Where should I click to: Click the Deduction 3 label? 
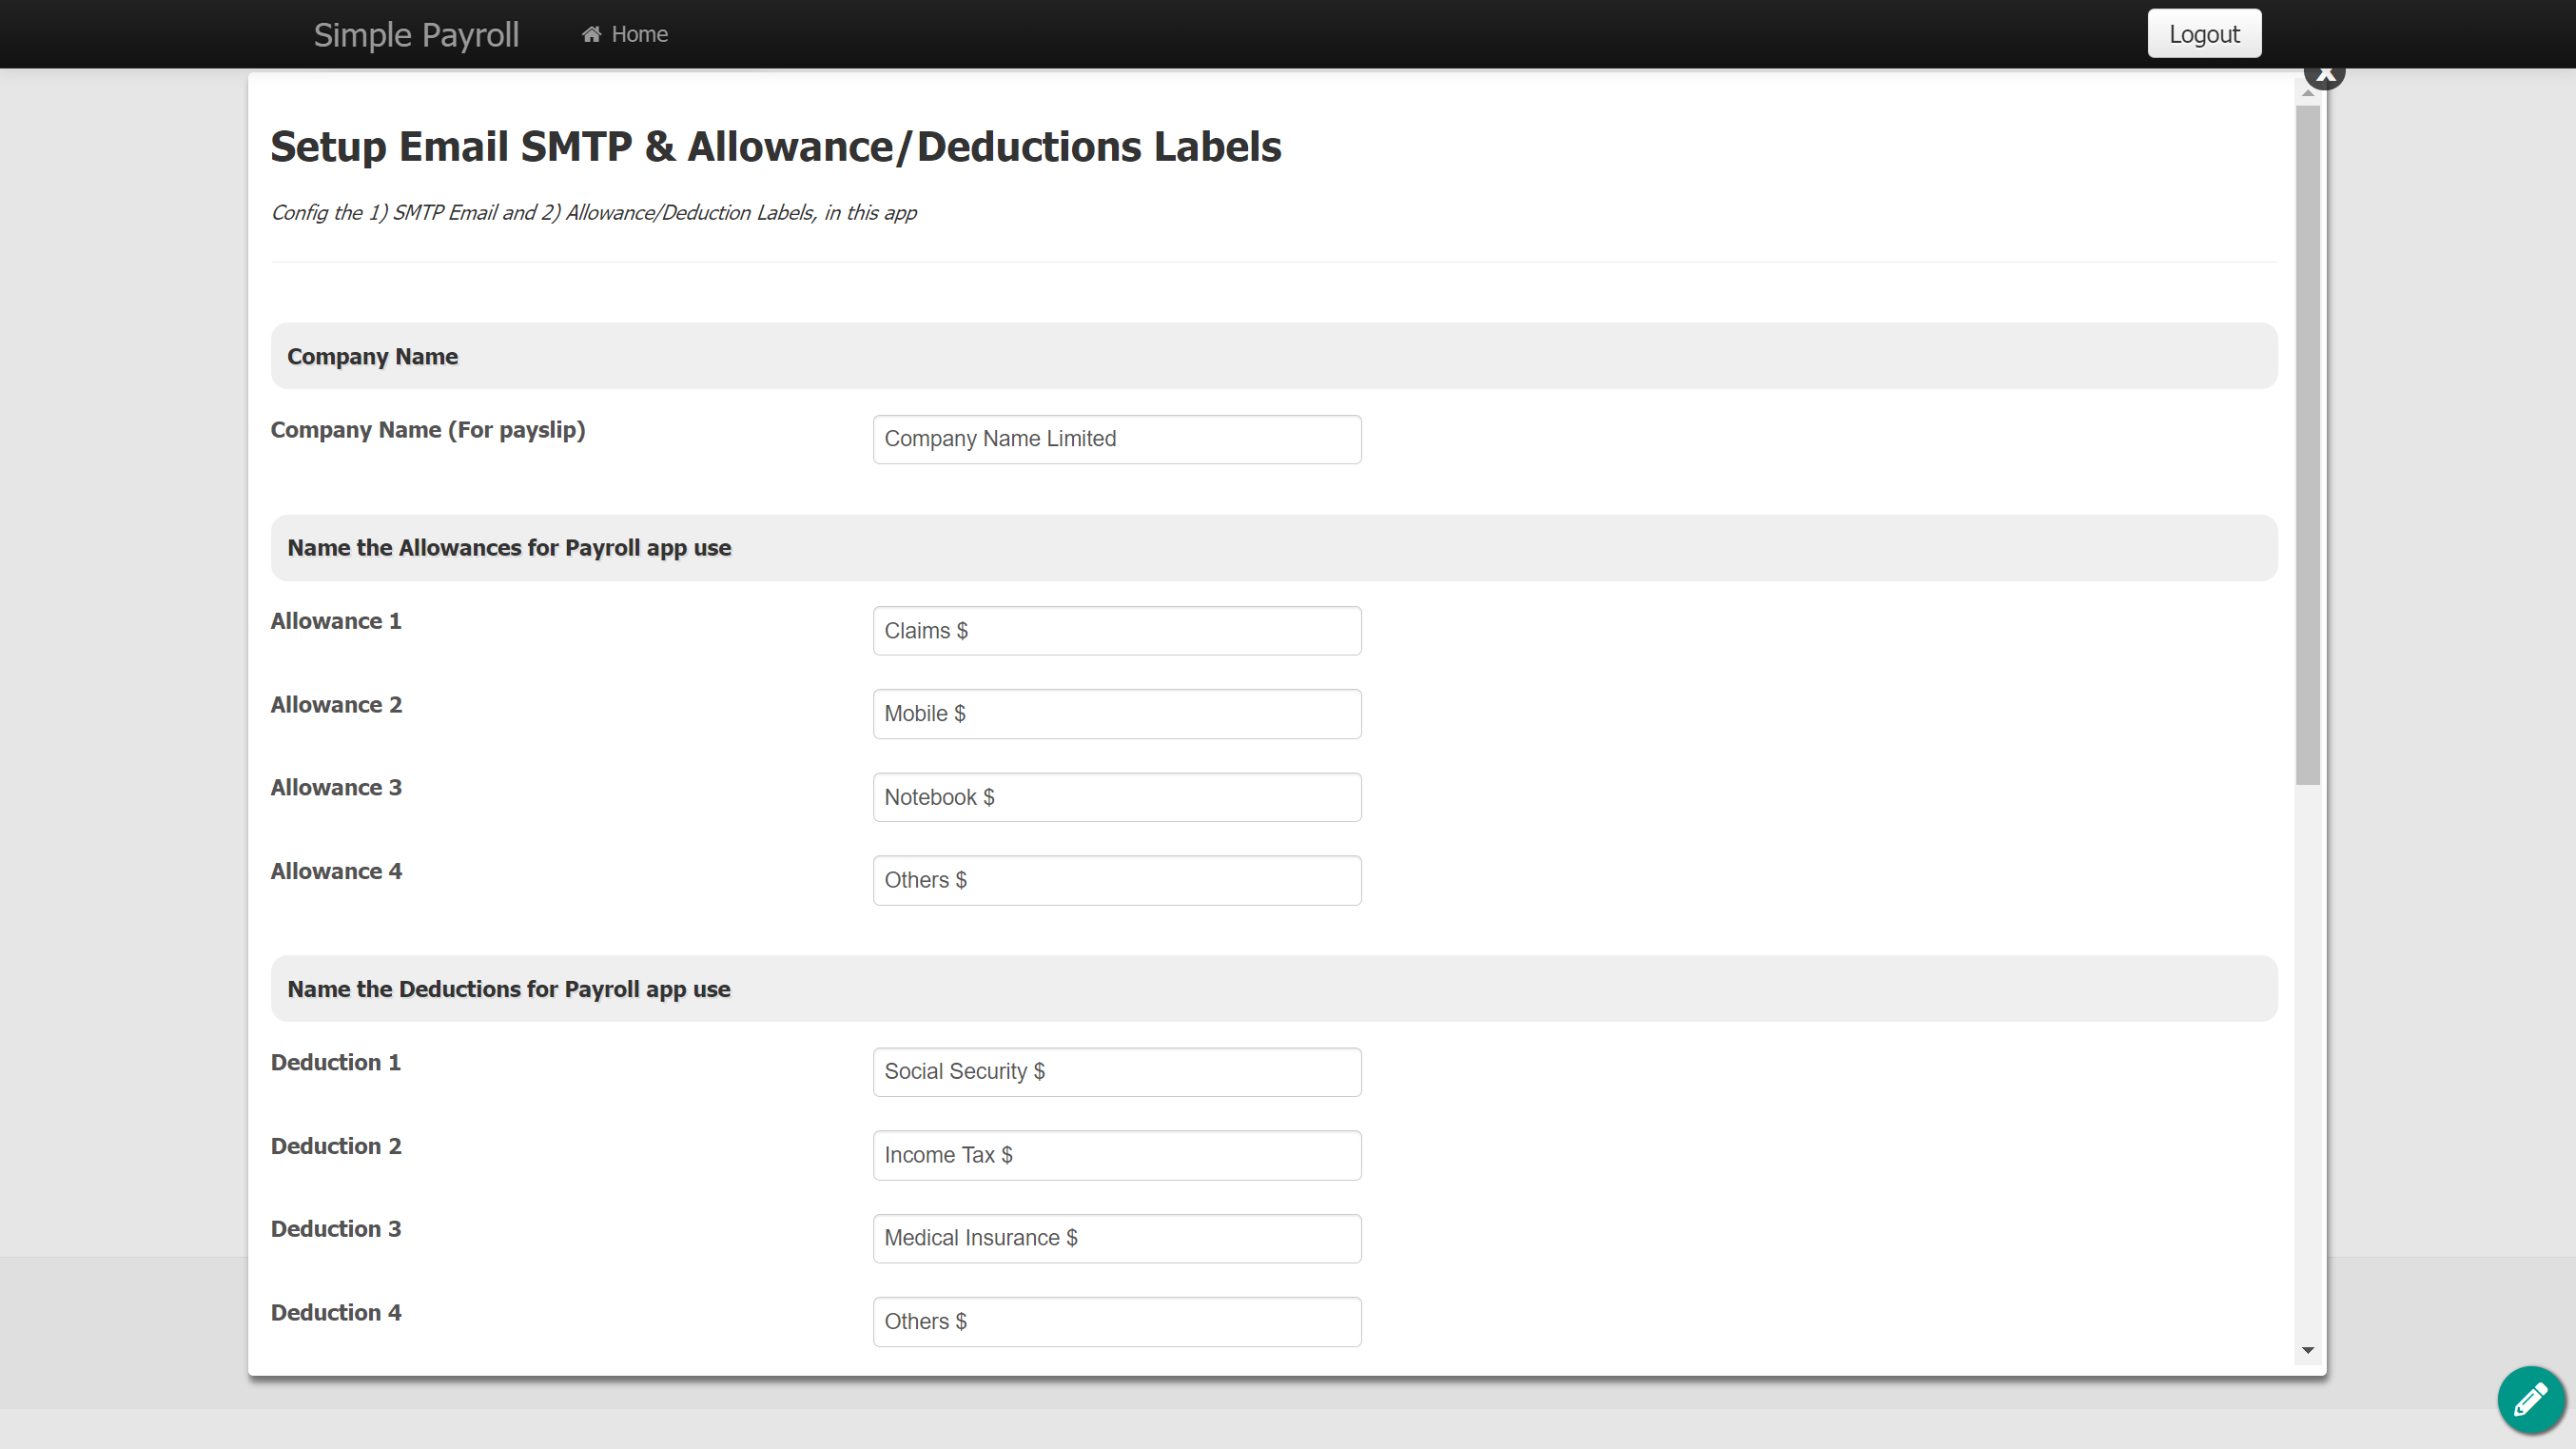[336, 1229]
